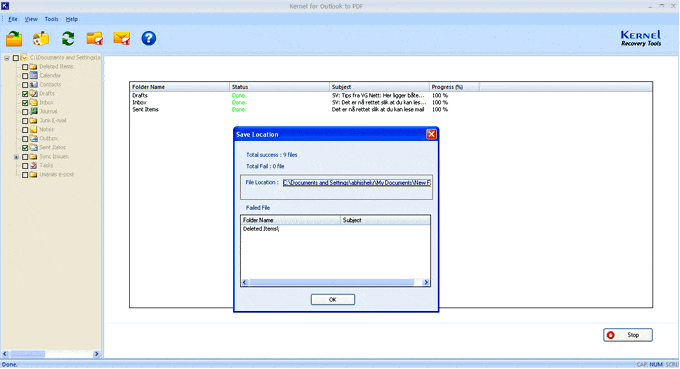Click the Outbox folder icon in tree
This screenshot has height=369, width=680.
[x=33, y=138]
